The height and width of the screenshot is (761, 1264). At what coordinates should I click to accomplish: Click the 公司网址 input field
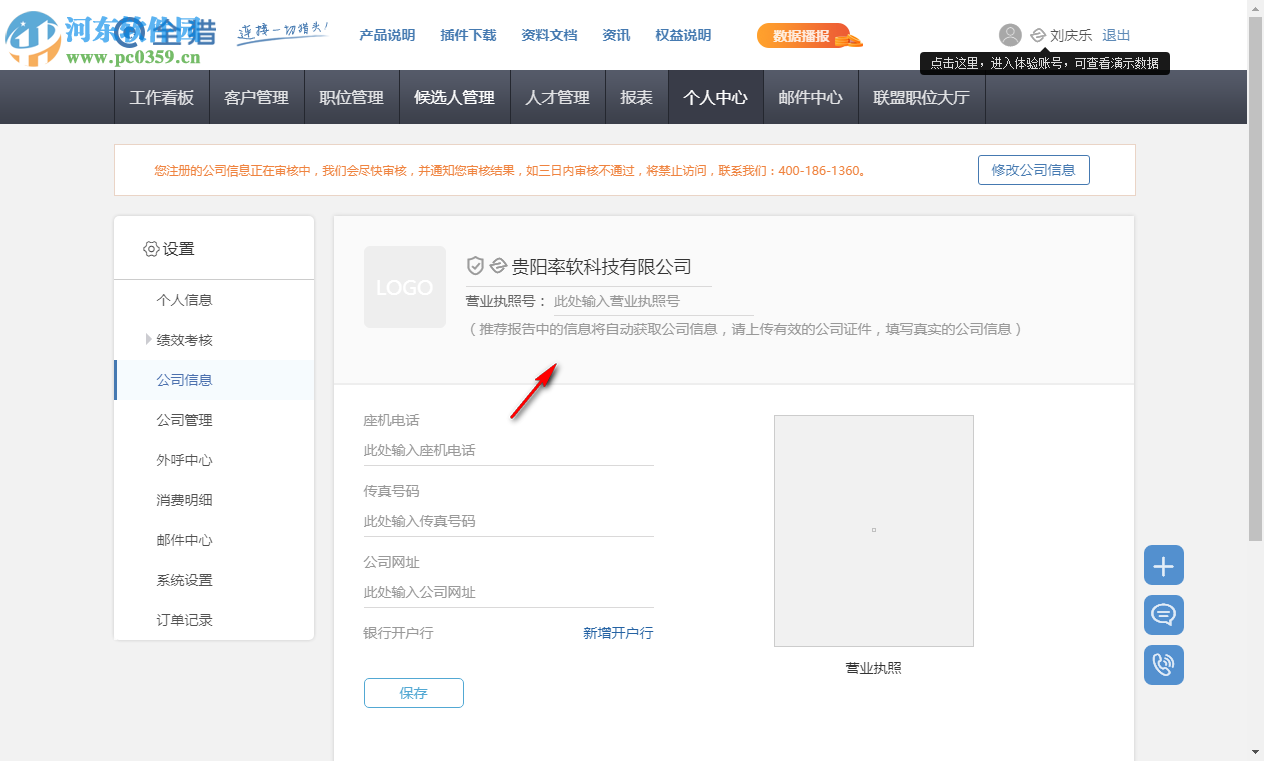[x=509, y=593]
